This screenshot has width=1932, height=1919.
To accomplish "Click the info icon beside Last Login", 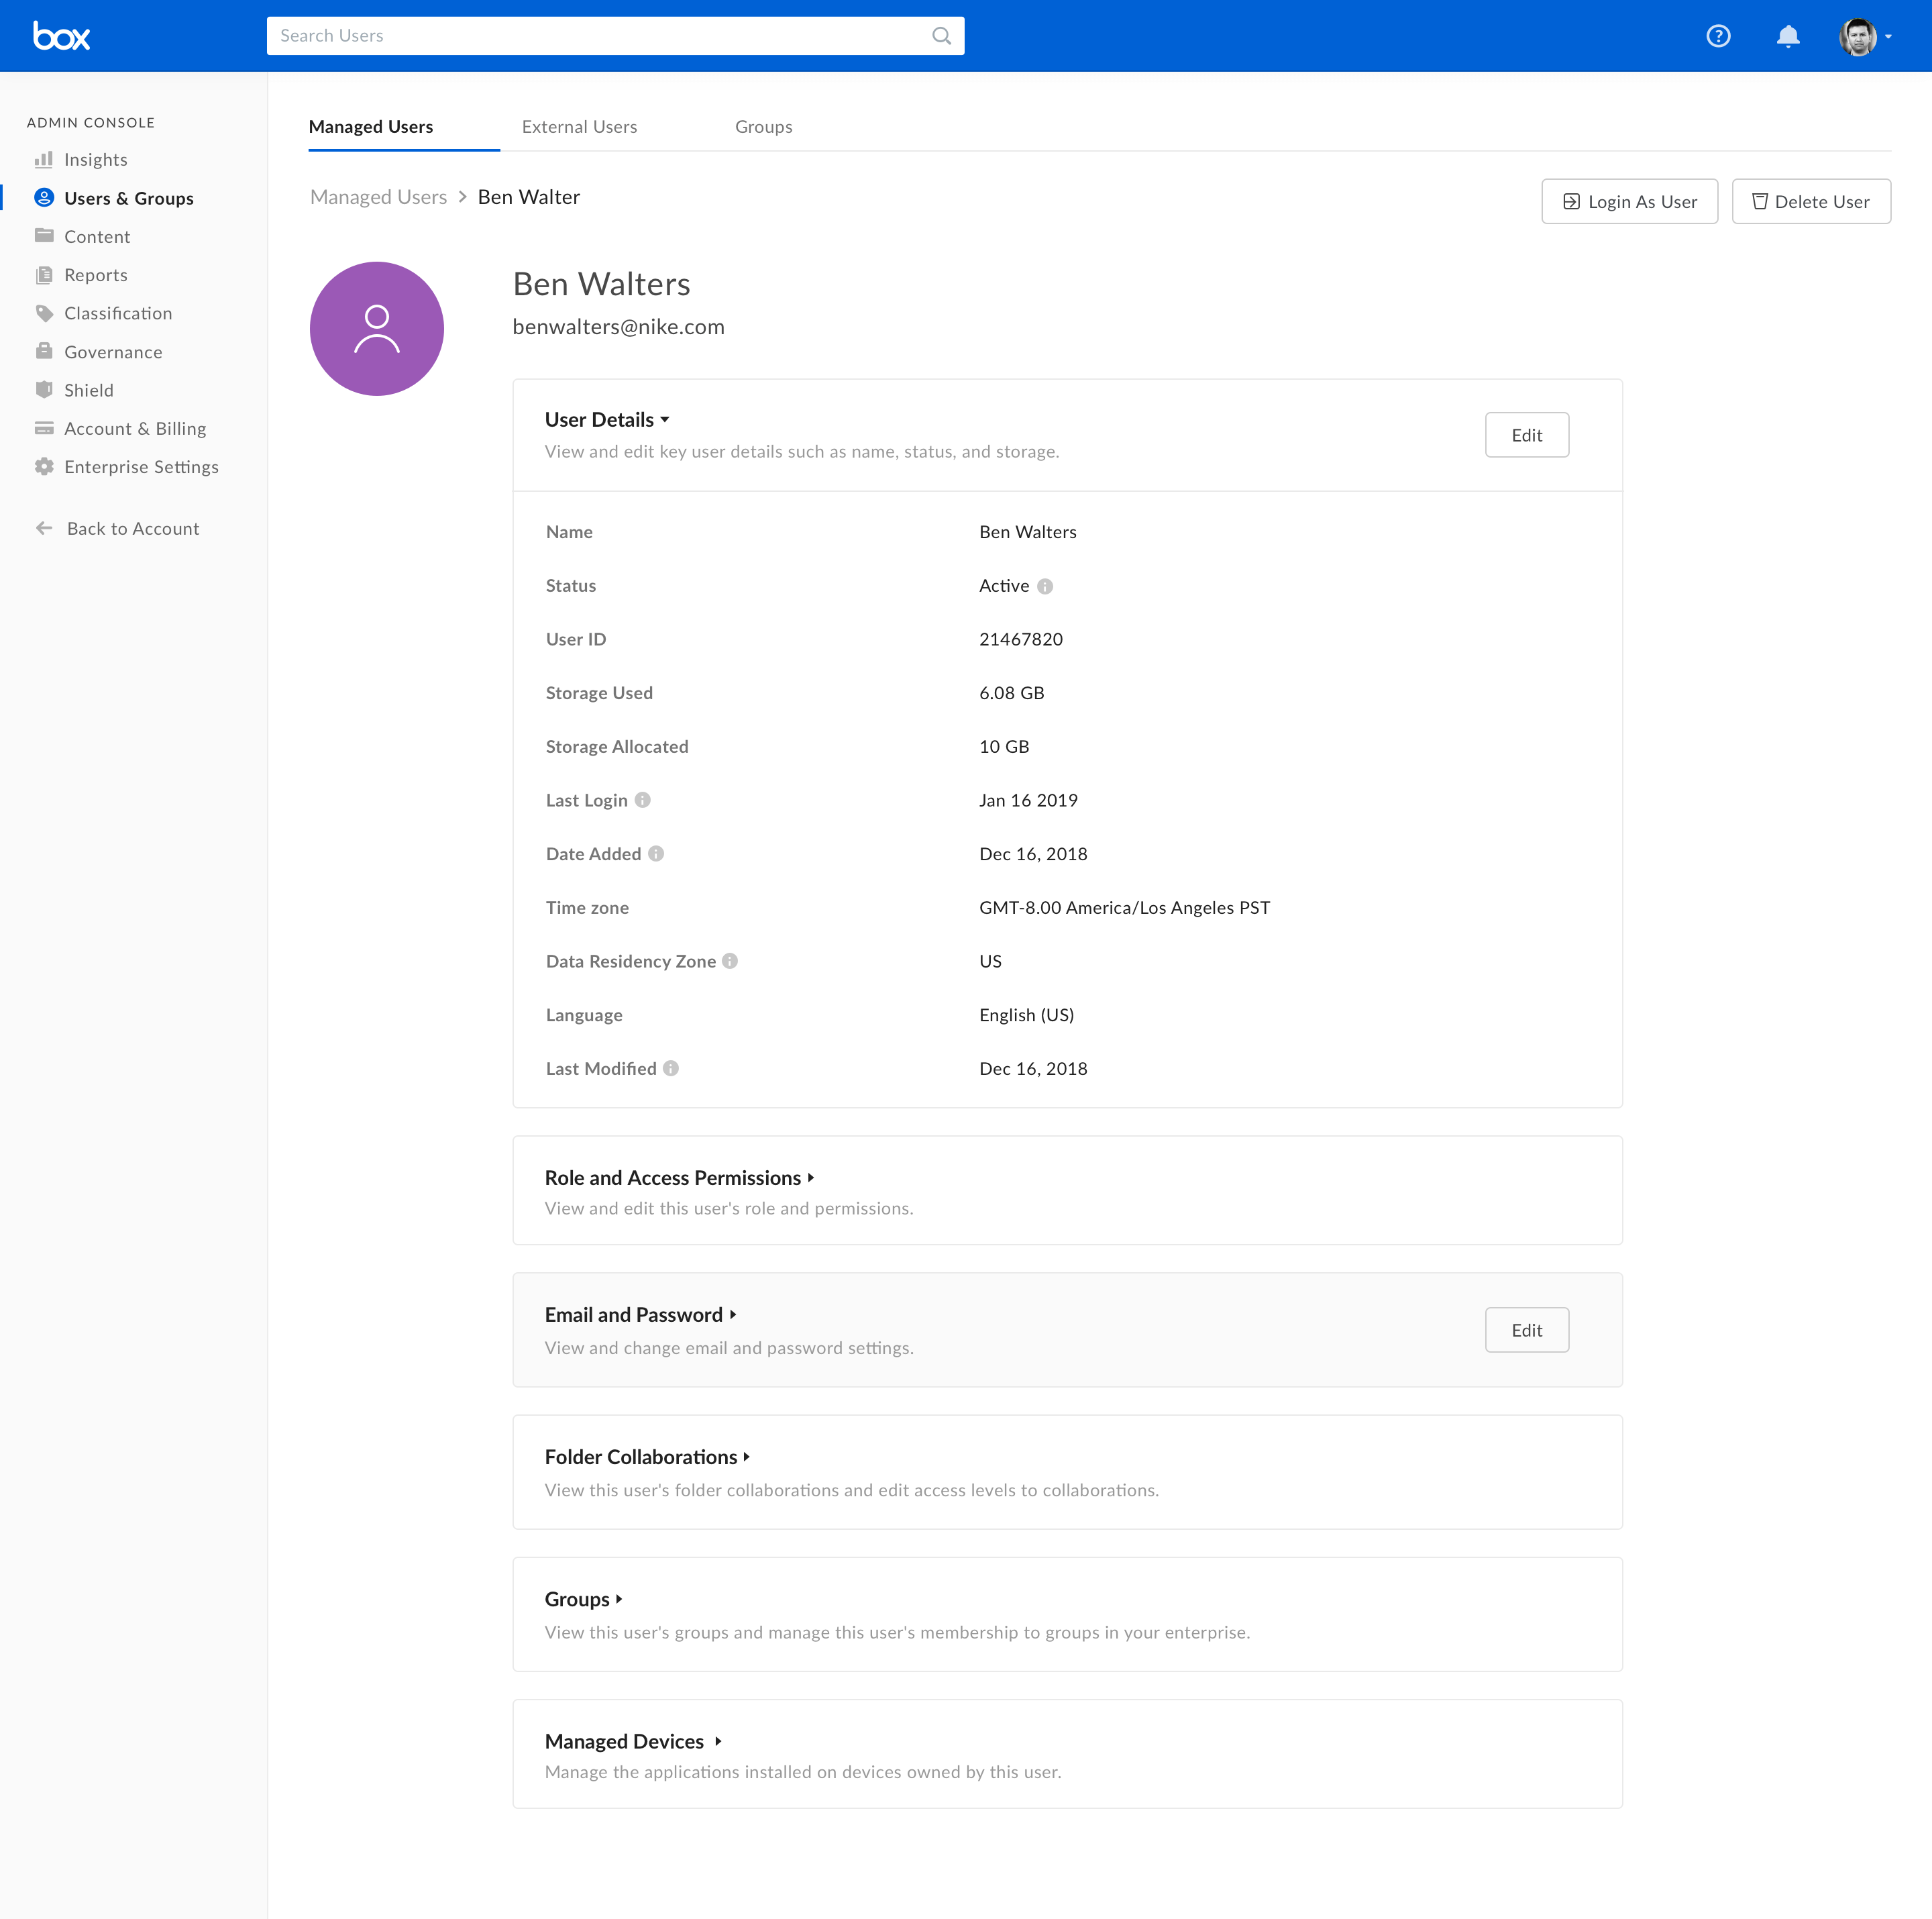I will [643, 800].
